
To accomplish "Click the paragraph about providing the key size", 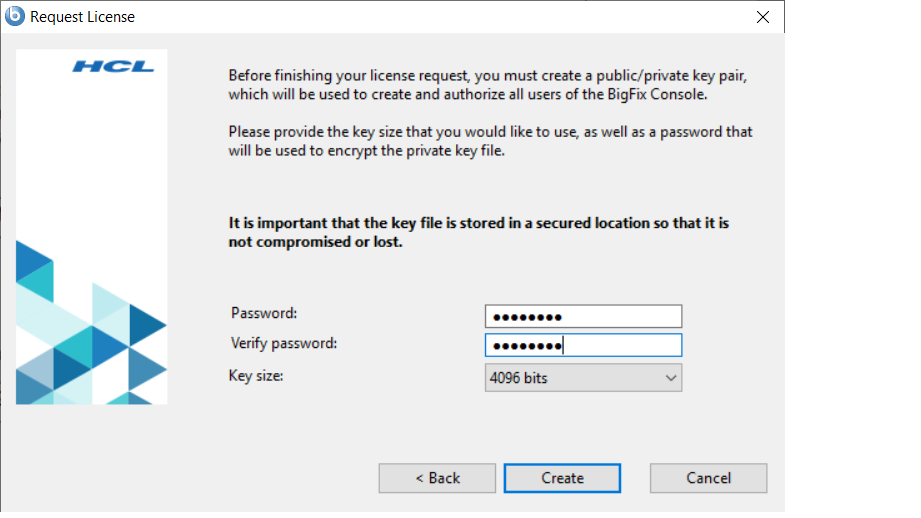I will (490, 141).
